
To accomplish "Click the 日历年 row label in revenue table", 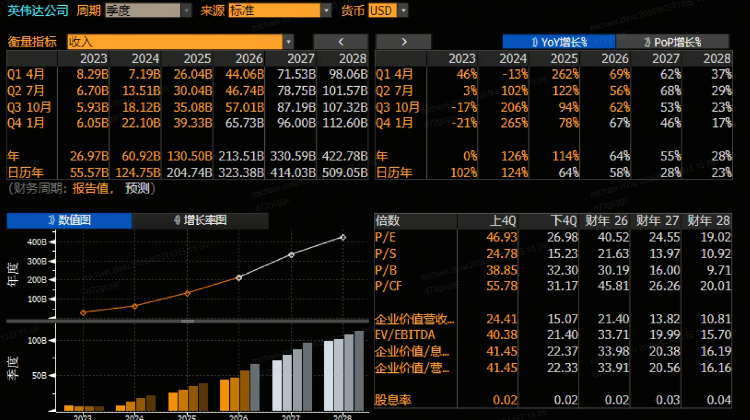I will [x=23, y=172].
